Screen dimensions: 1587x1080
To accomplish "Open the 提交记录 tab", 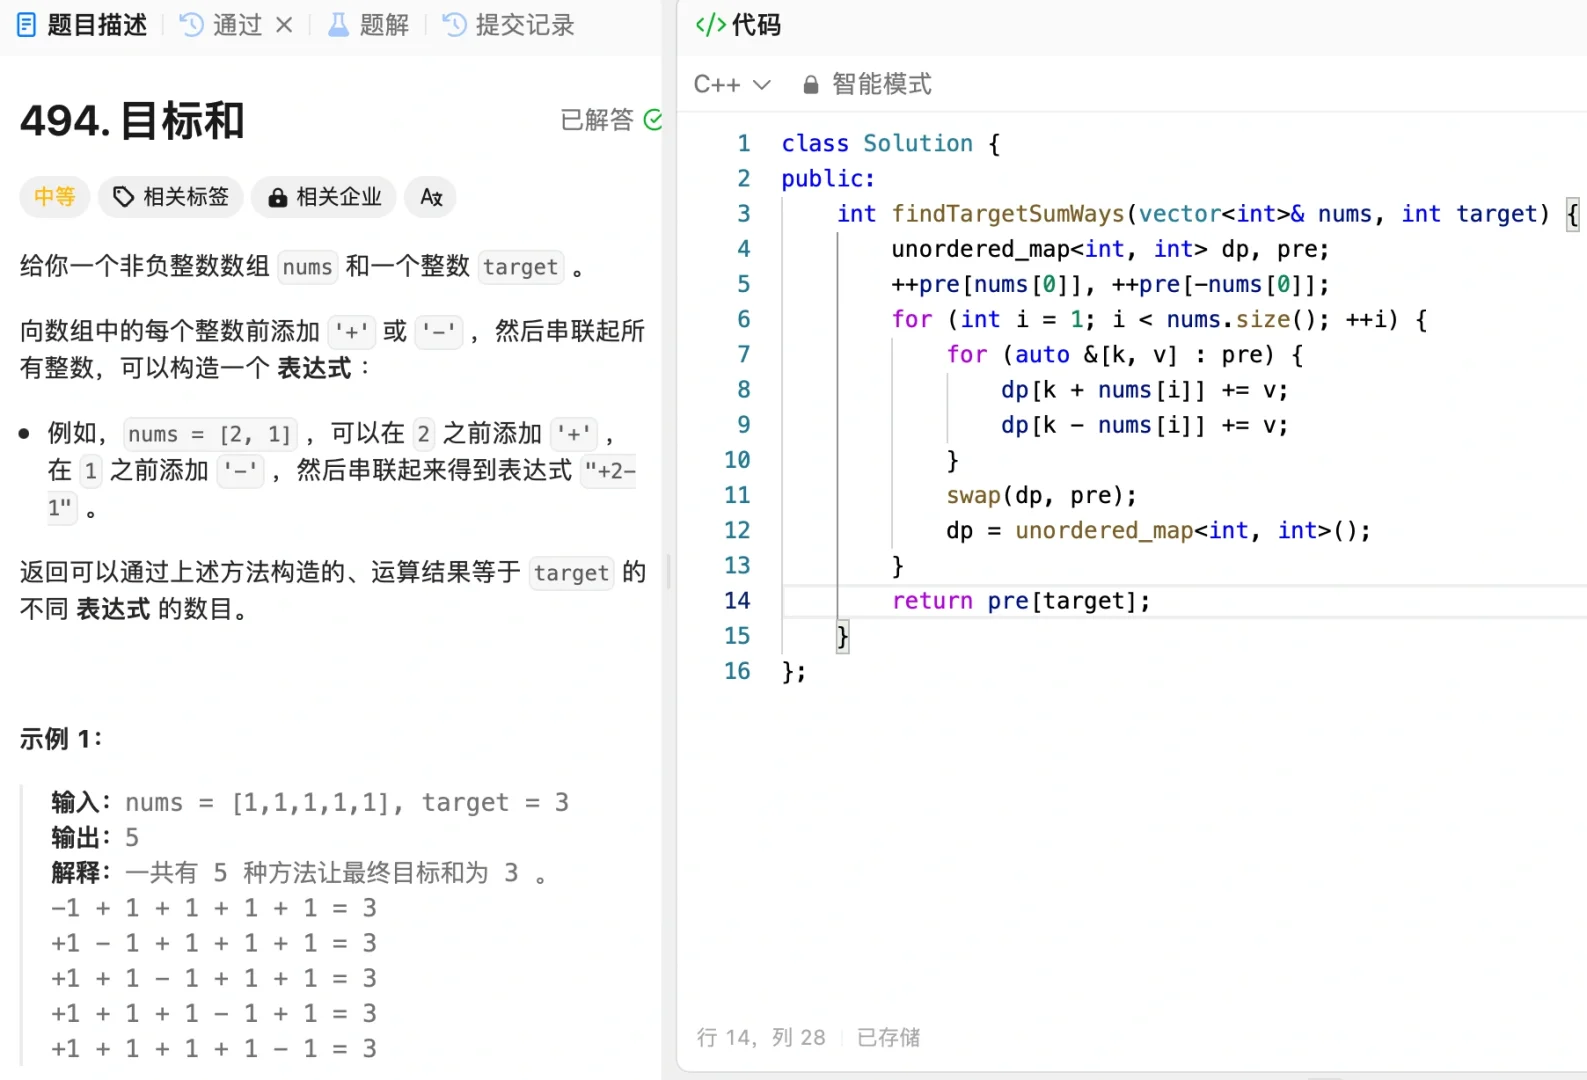I will (508, 25).
